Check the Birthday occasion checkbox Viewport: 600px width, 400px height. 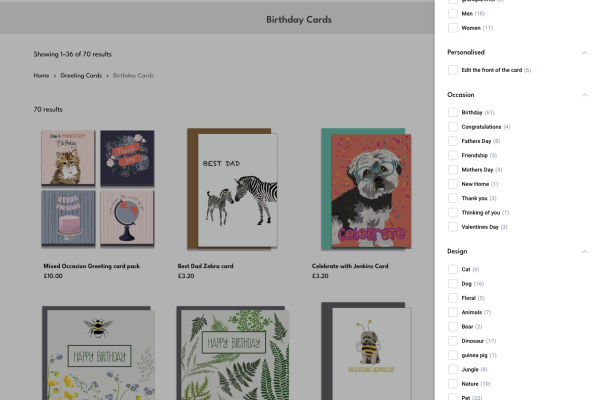point(453,113)
